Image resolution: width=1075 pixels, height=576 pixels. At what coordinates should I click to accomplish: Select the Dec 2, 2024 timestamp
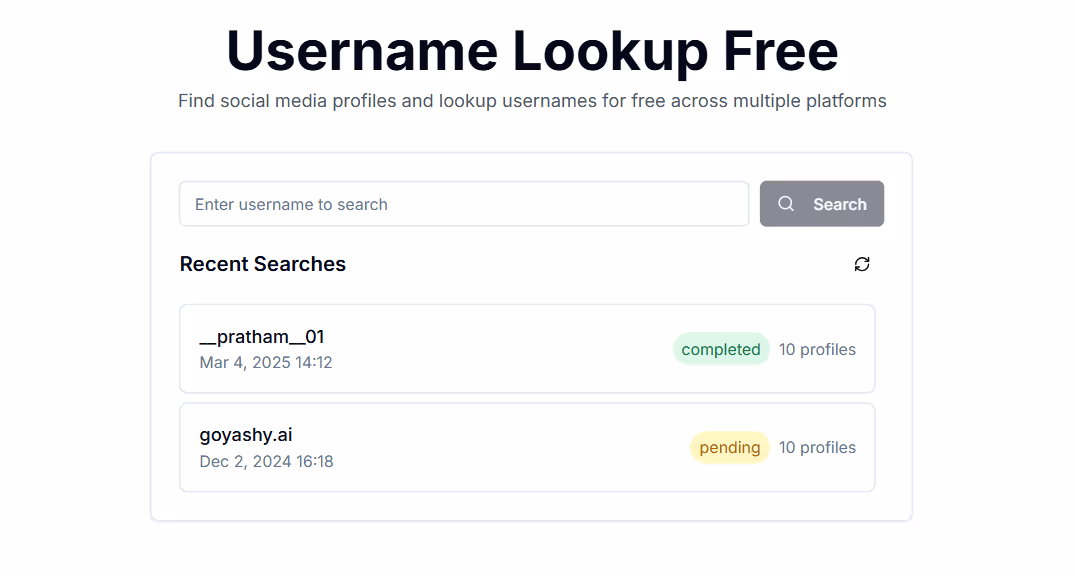coord(266,461)
